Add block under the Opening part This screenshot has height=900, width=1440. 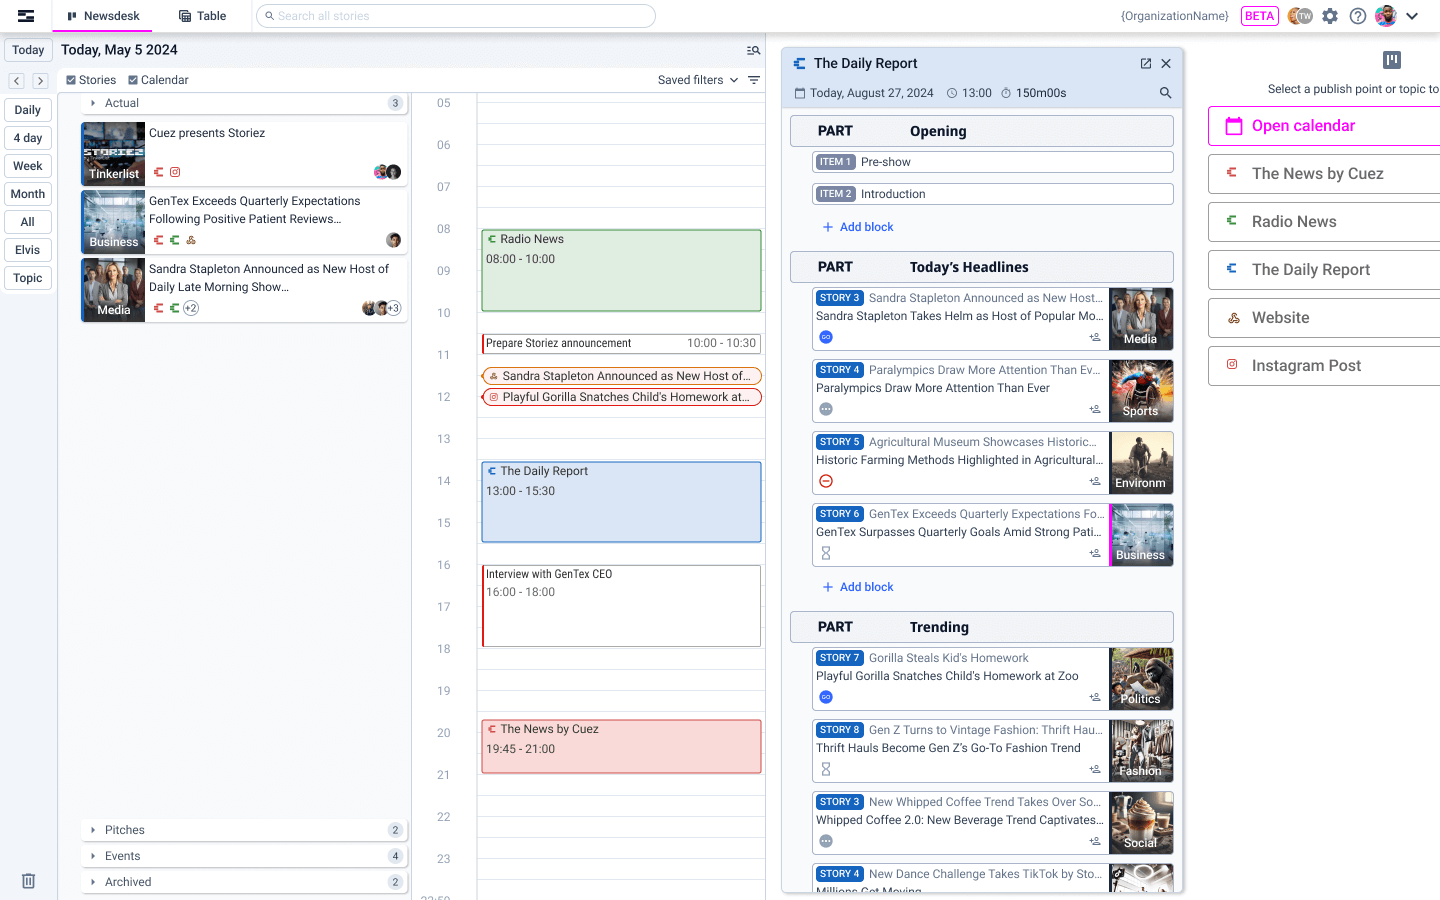(857, 227)
